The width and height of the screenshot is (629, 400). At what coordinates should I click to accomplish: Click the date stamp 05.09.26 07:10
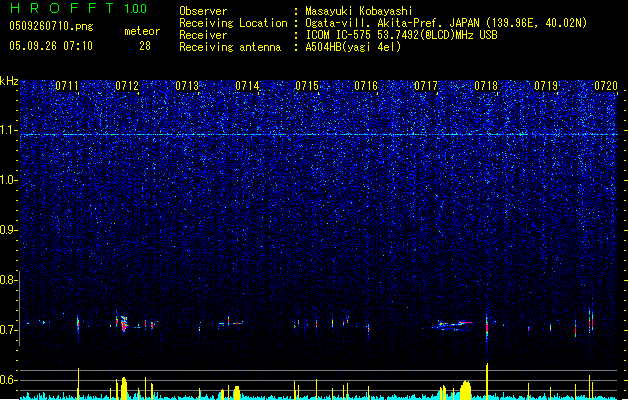pos(51,46)
